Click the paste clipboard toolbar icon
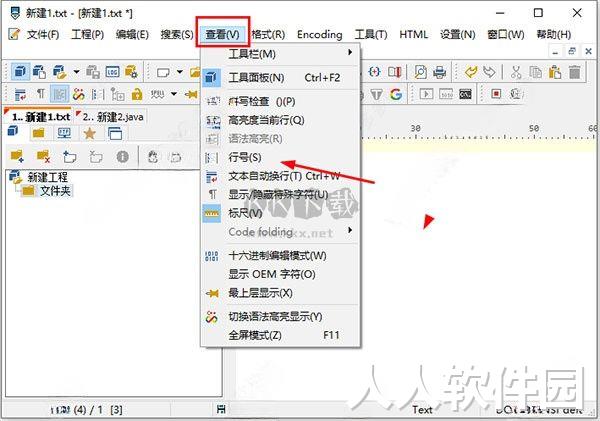600x421 pixels. tap(554, 72)
